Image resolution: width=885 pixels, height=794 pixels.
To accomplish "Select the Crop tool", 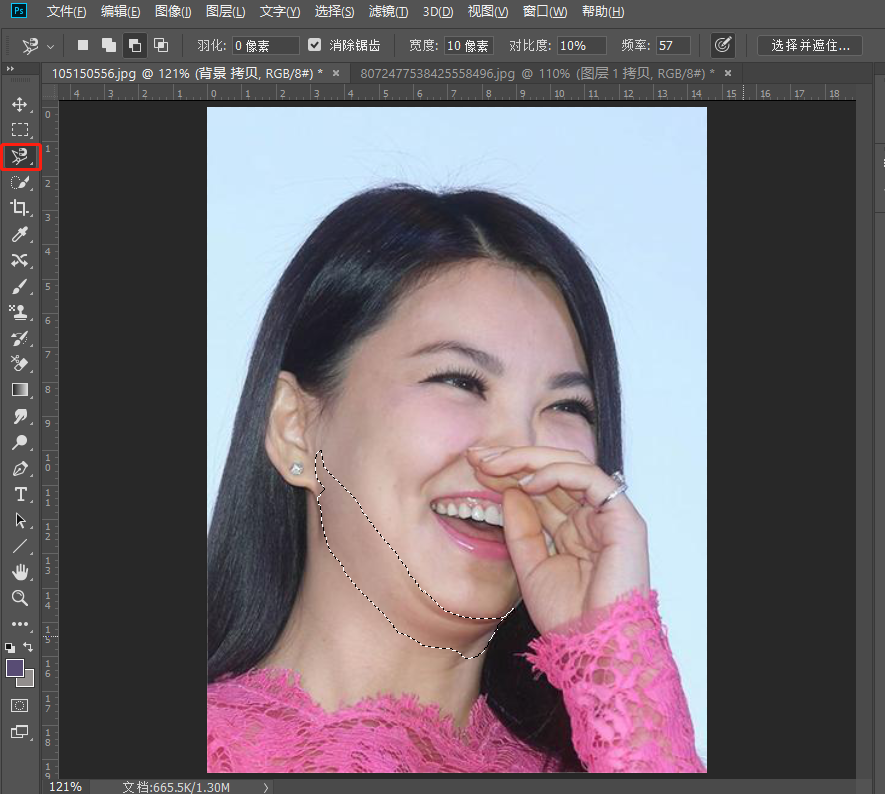I will coord(19,208).
